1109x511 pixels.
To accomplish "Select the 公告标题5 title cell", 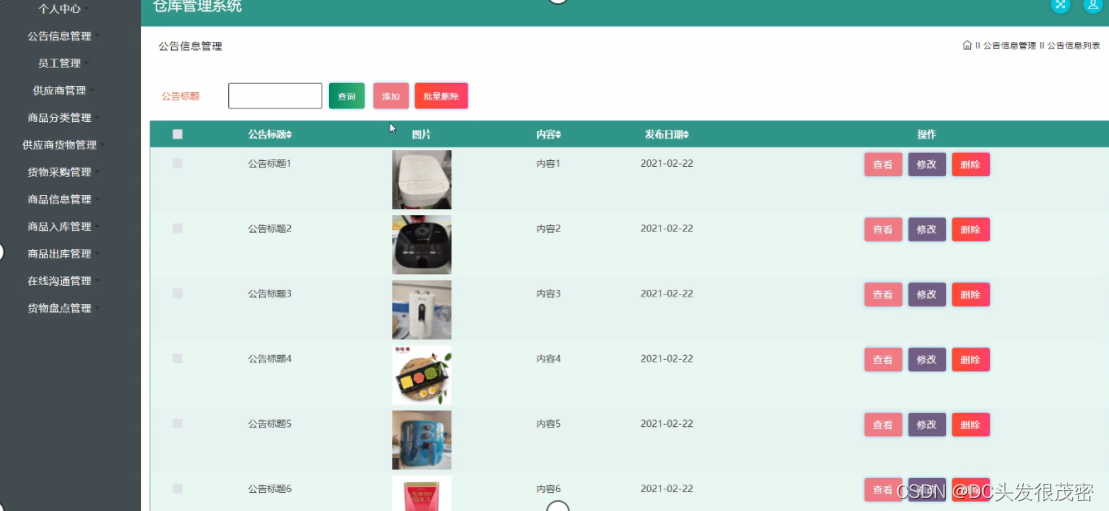I will coord(269,424).
